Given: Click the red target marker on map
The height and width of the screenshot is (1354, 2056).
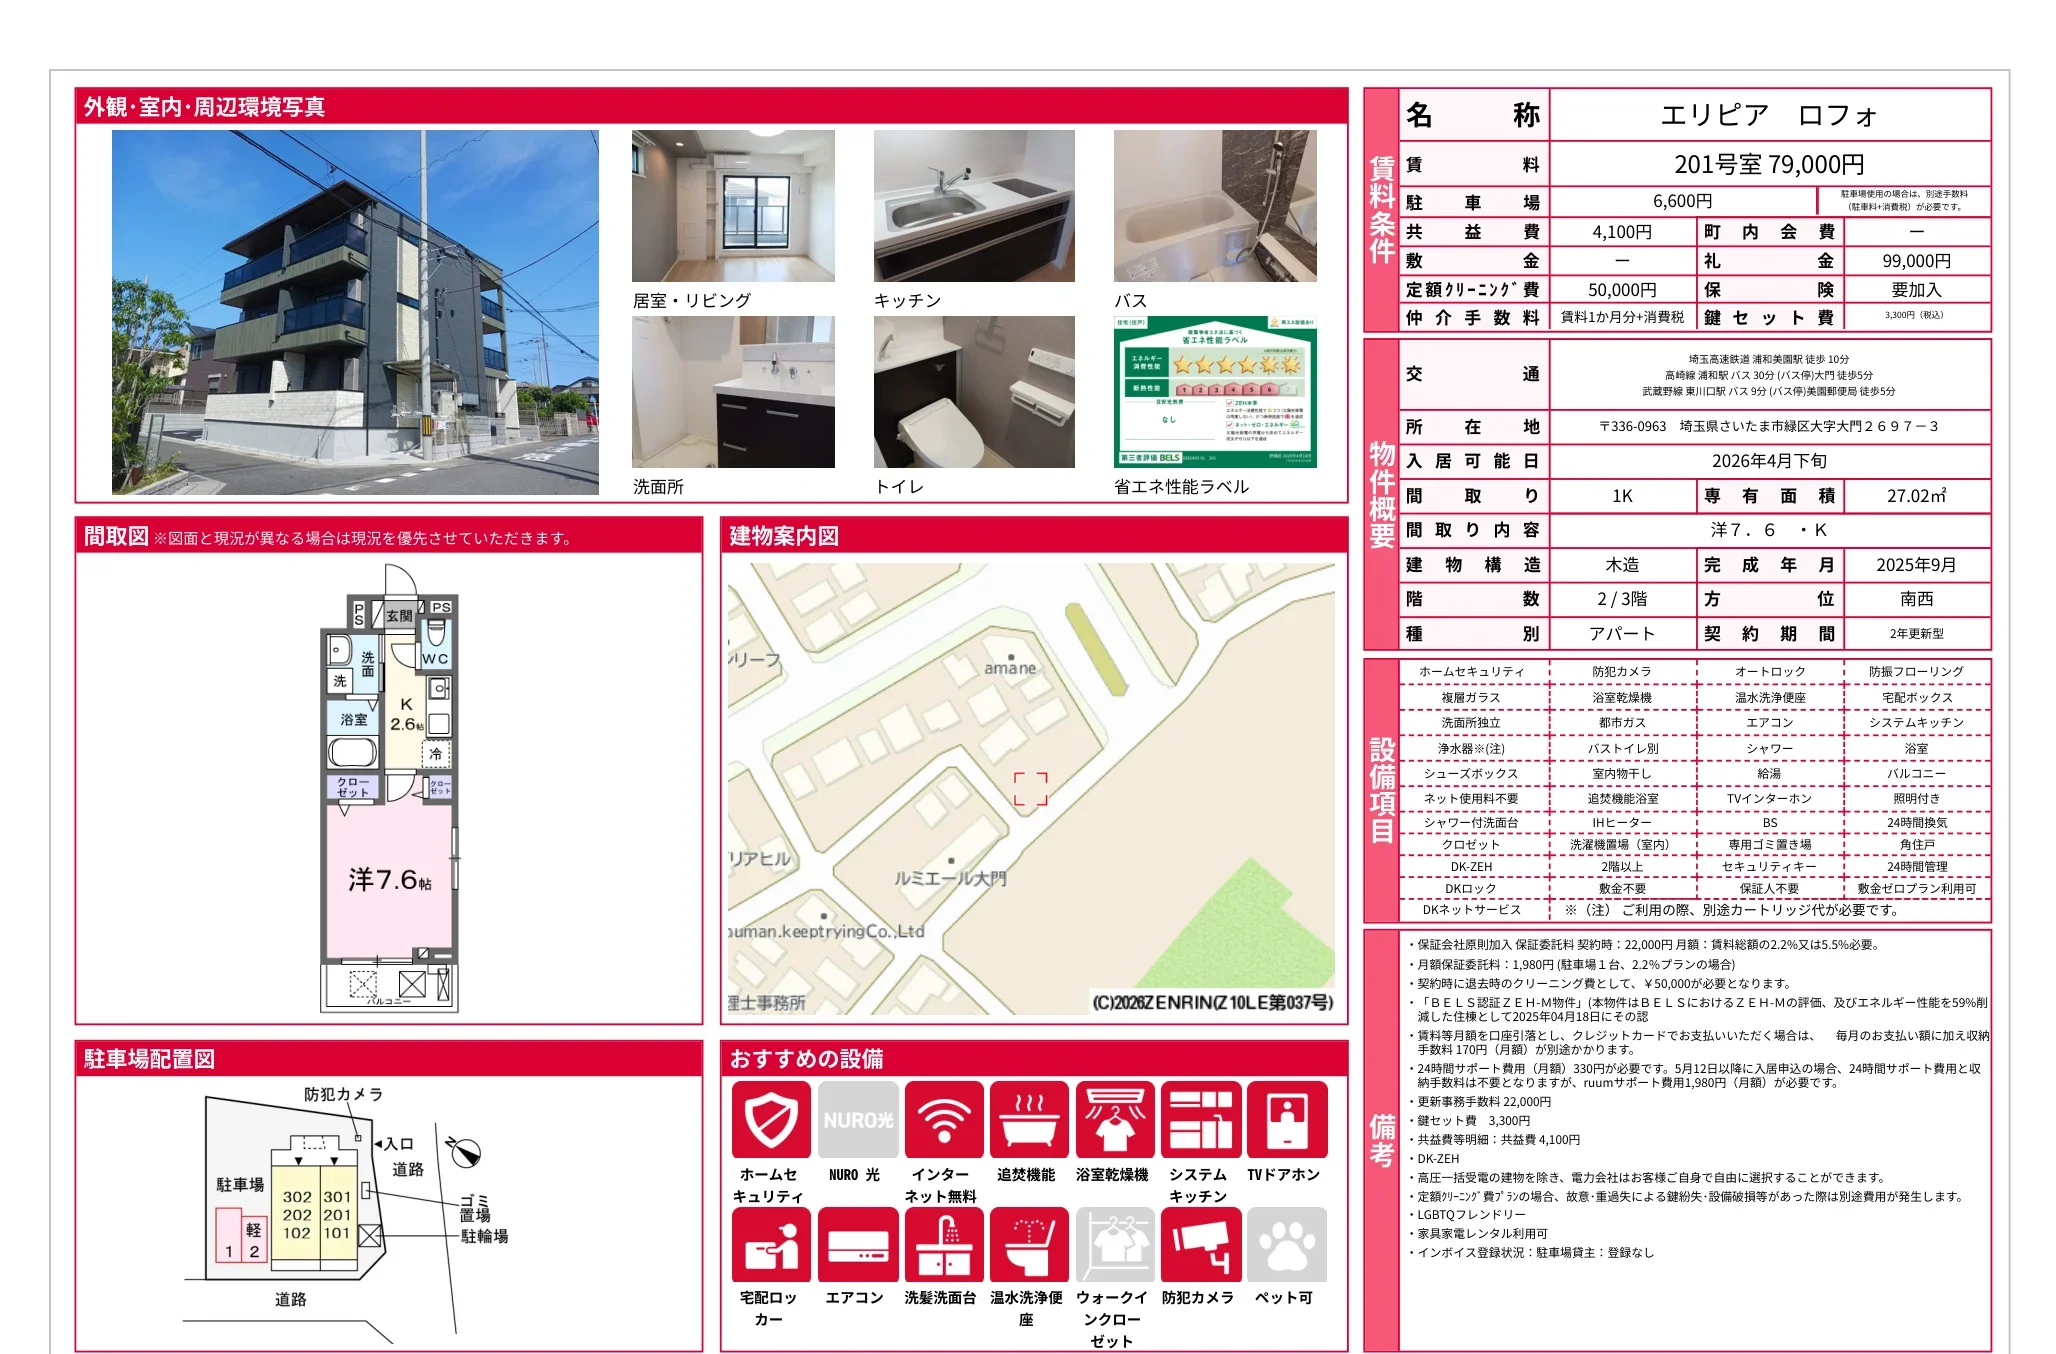Looking at the screenshot, I should pyautogui.click(x=1030, y=789).
